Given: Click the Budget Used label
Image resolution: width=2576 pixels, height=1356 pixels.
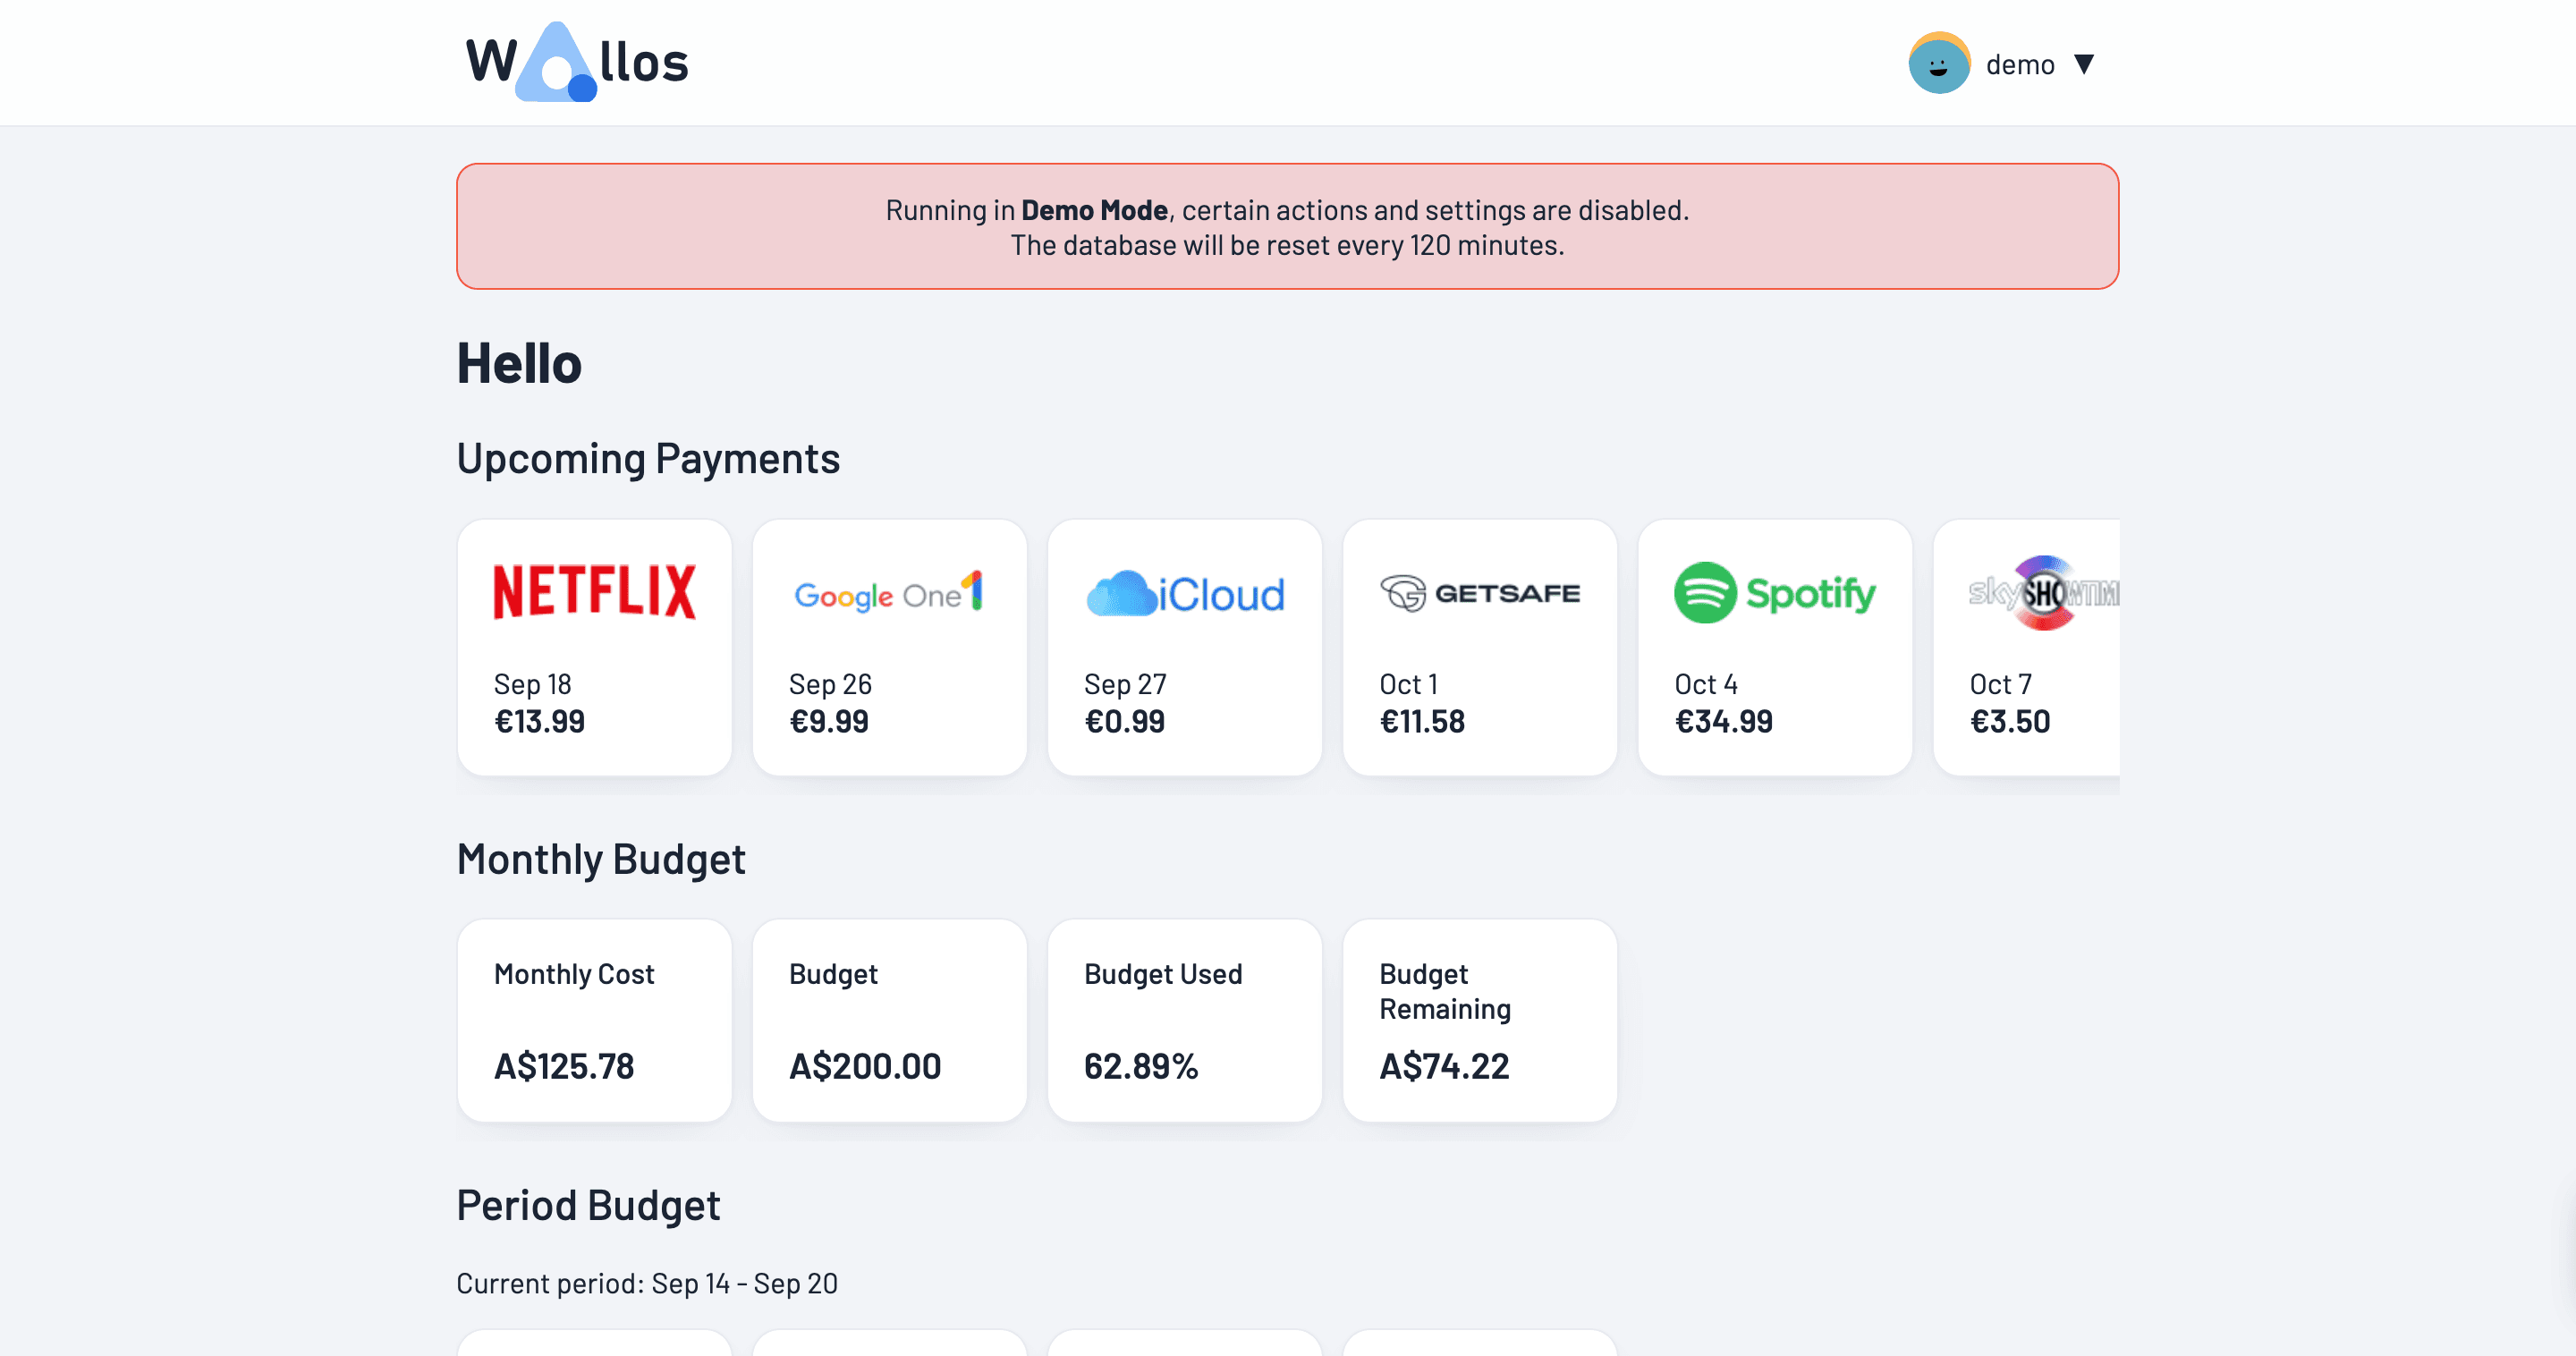Looking at the screenshot, I should click(1163, 974).
